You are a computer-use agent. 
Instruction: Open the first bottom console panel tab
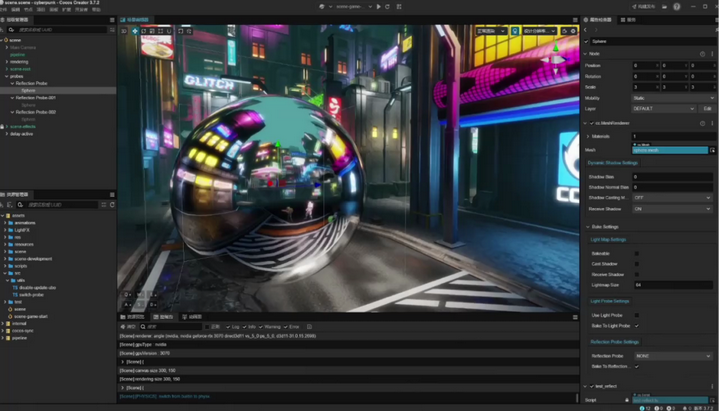(132, 317)
